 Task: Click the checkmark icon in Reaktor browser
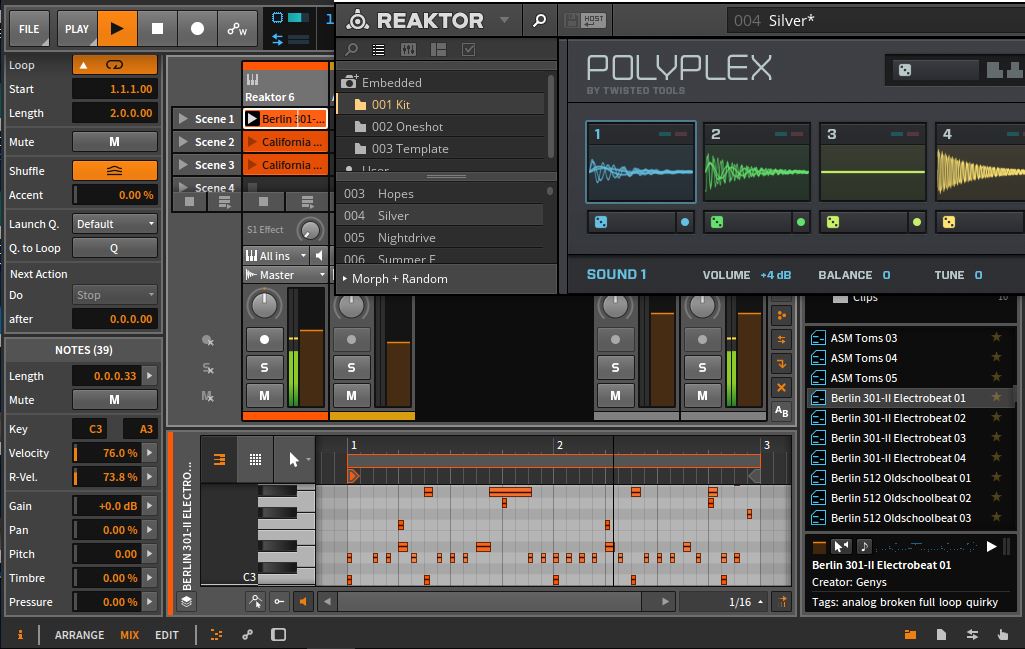click(x=468, y=50)
